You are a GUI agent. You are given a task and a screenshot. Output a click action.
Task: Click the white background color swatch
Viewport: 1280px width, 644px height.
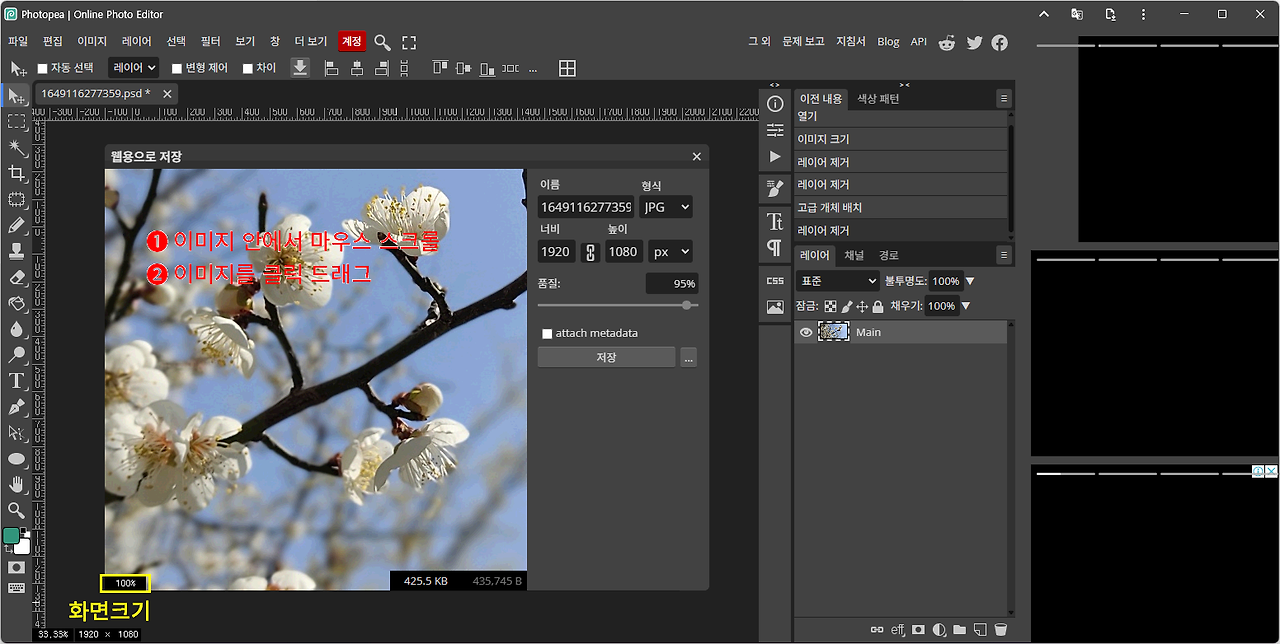point(23,546)
